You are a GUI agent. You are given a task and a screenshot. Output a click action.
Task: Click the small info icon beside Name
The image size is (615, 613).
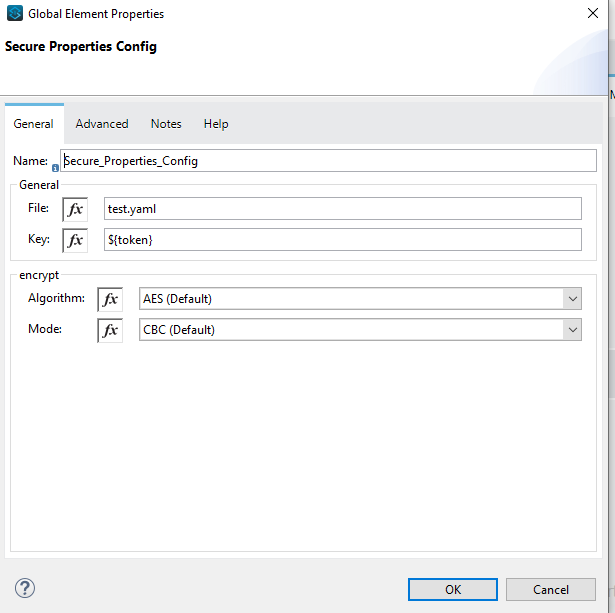pyautogui.click(x=55, y=168)
